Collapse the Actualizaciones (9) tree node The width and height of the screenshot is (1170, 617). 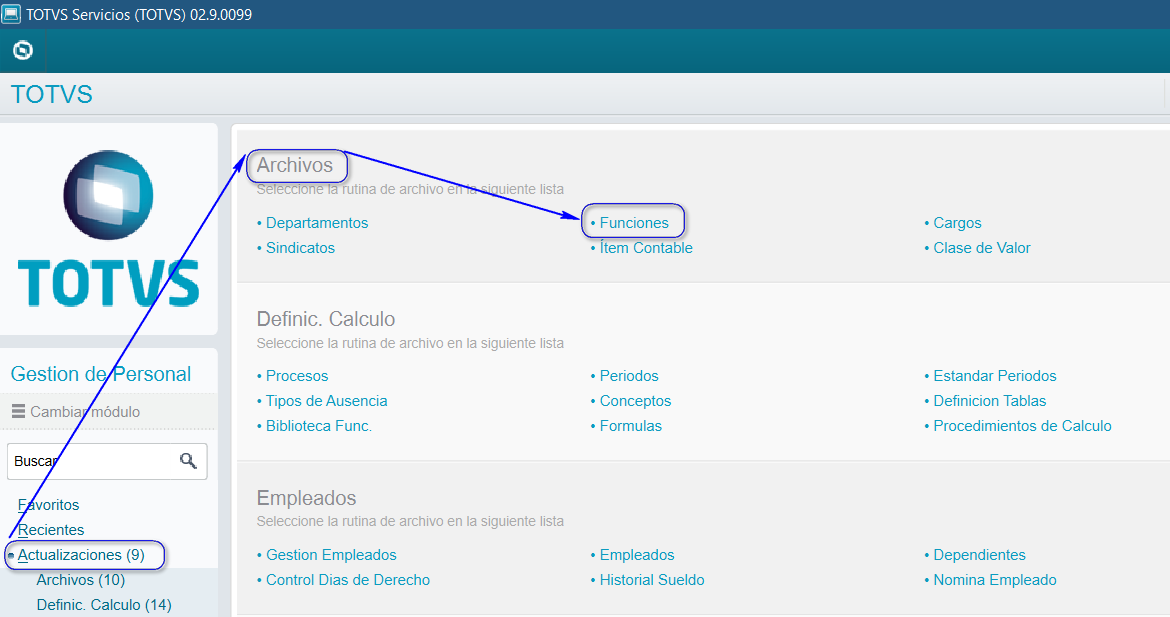click(x=11, y=555)
